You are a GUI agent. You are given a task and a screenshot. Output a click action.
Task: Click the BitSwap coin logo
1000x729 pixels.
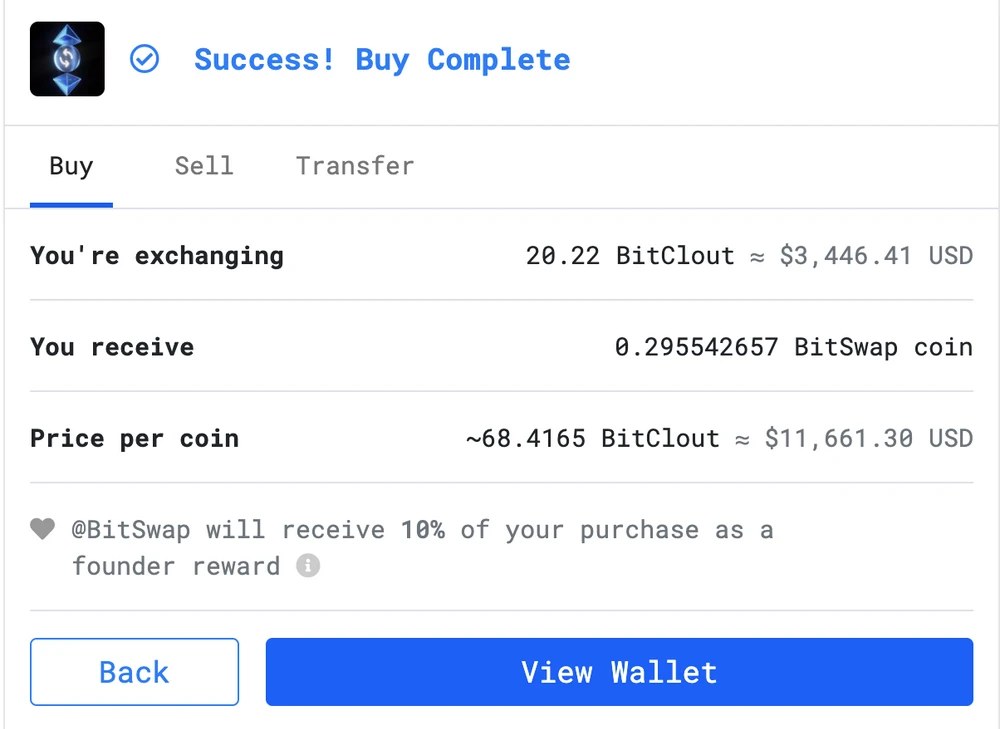[x=66, y=58]
